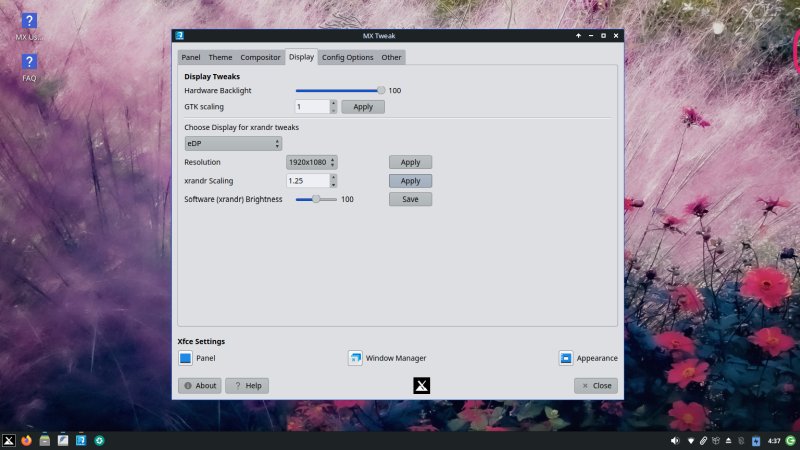Switch to the Theme tab

(220, 57)
